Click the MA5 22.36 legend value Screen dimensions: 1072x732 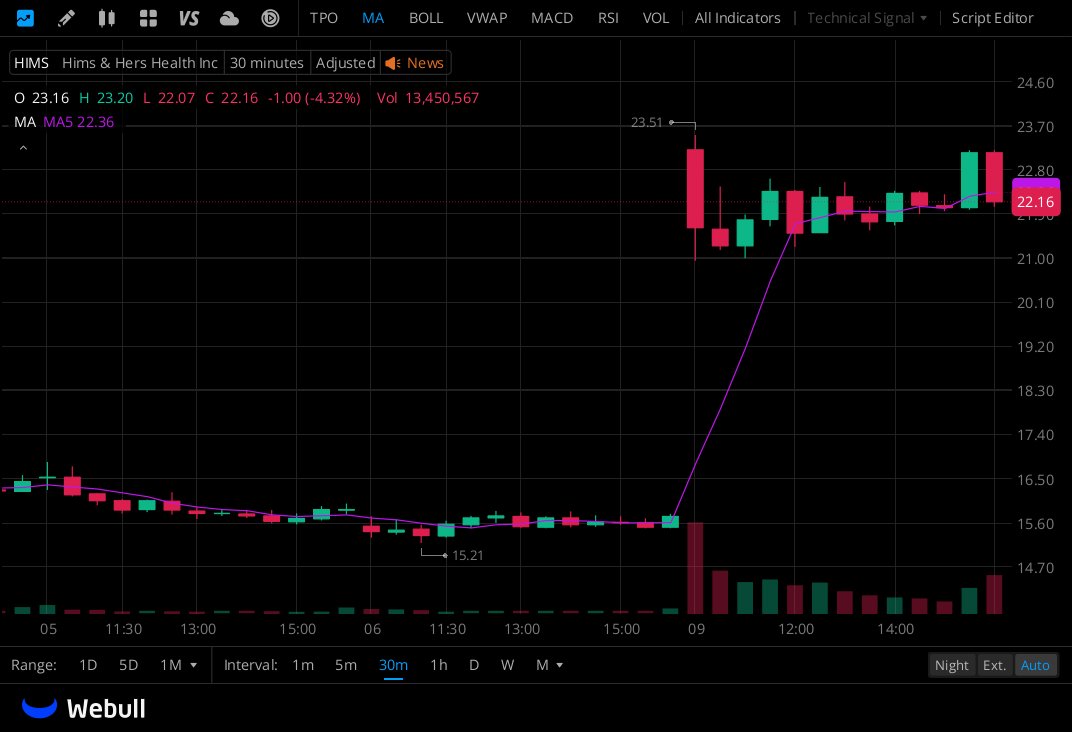click(79, 122)
